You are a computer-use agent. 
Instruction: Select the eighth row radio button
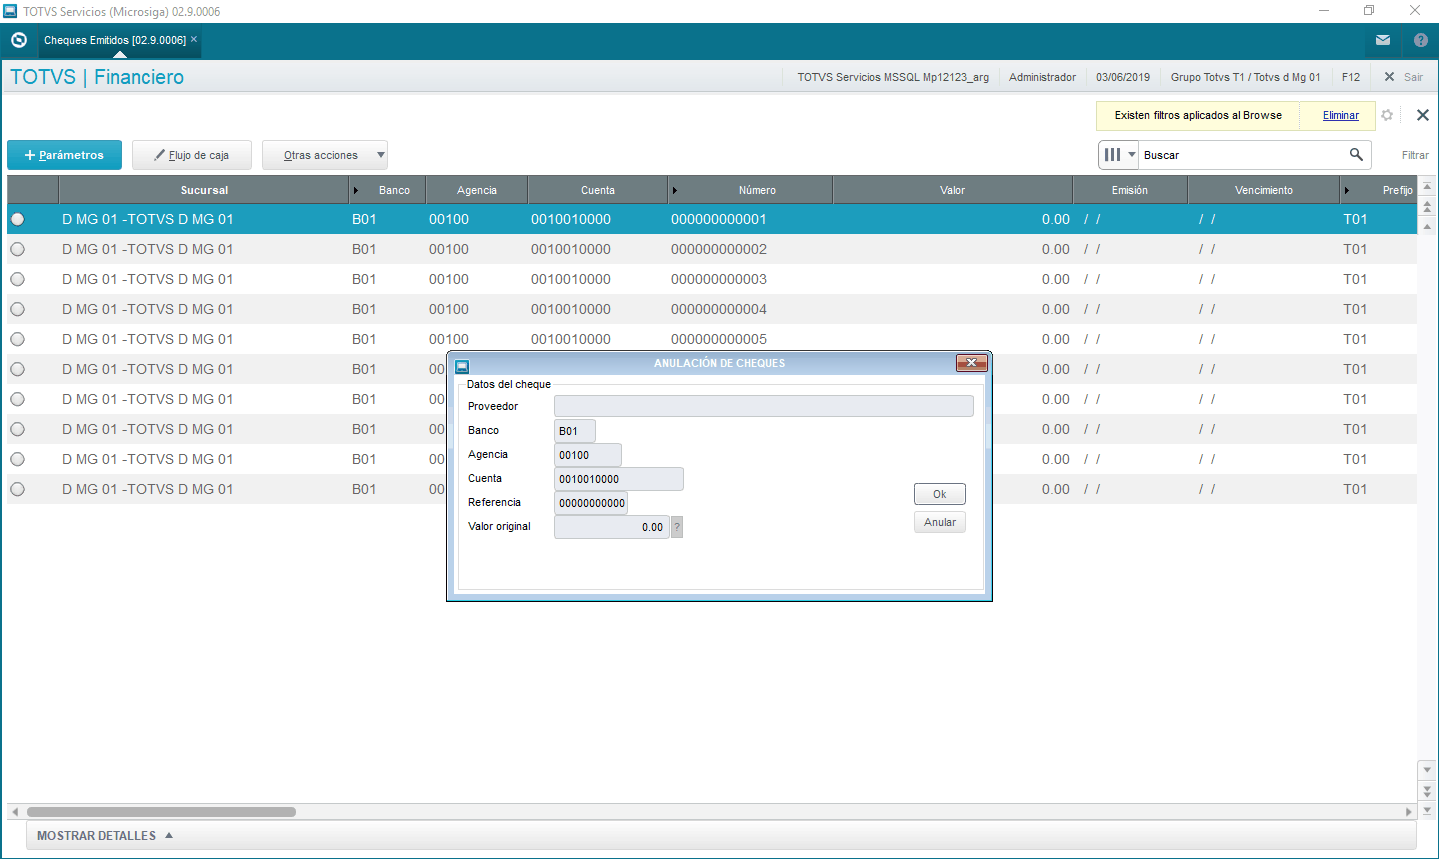[17, 429]
